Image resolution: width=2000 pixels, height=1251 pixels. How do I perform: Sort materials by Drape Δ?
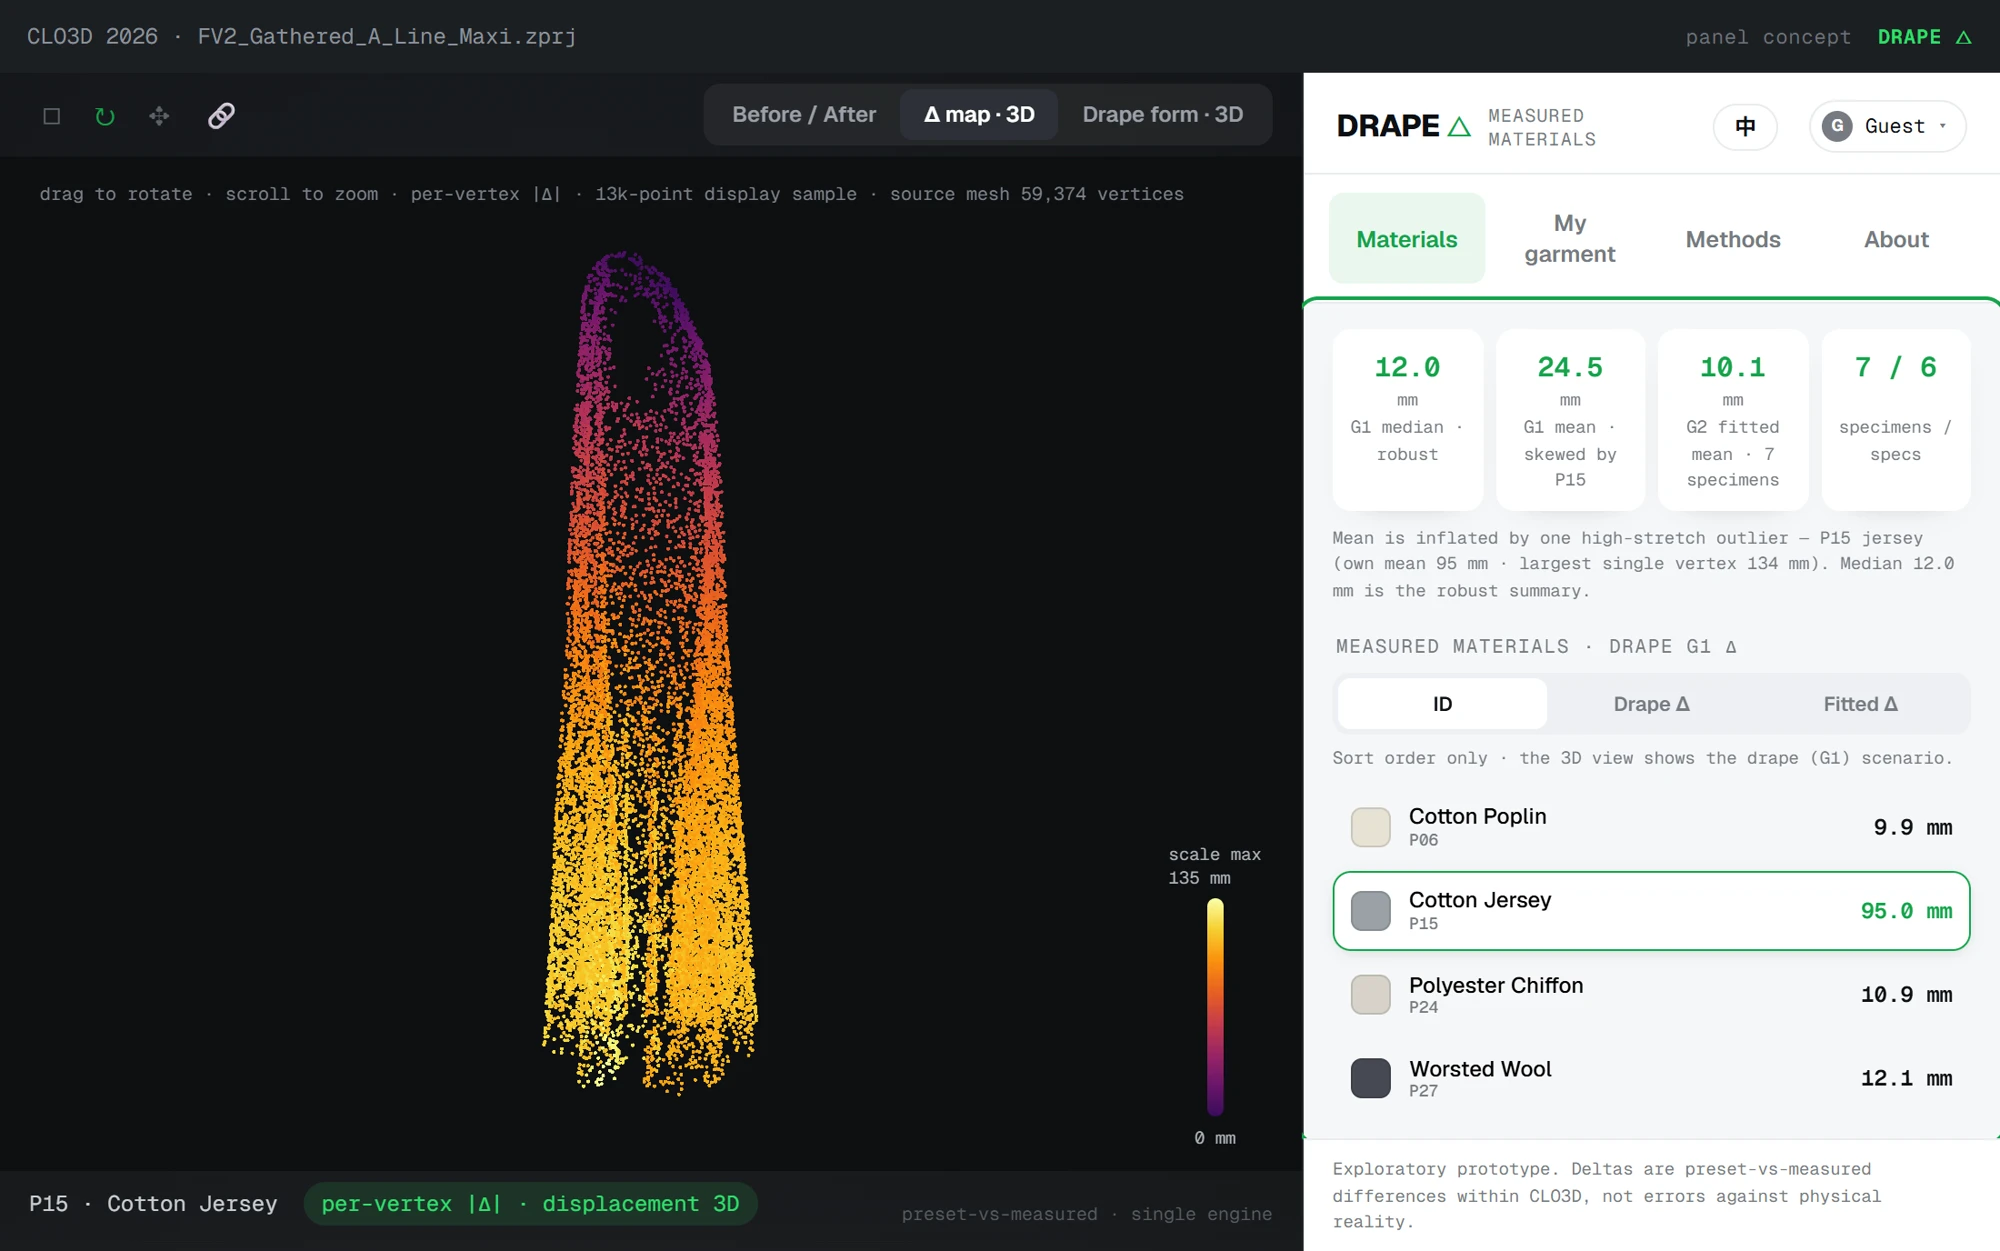pos(1651,704)
